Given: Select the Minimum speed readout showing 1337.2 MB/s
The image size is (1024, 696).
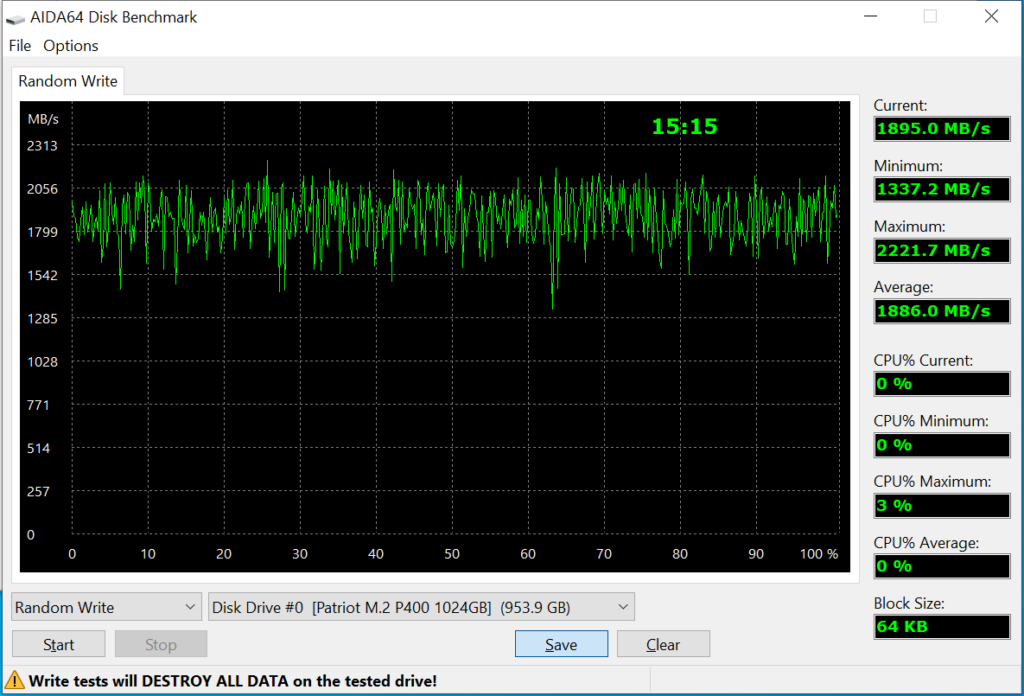Looking at the screenshot, I should (x=941, y=189).
